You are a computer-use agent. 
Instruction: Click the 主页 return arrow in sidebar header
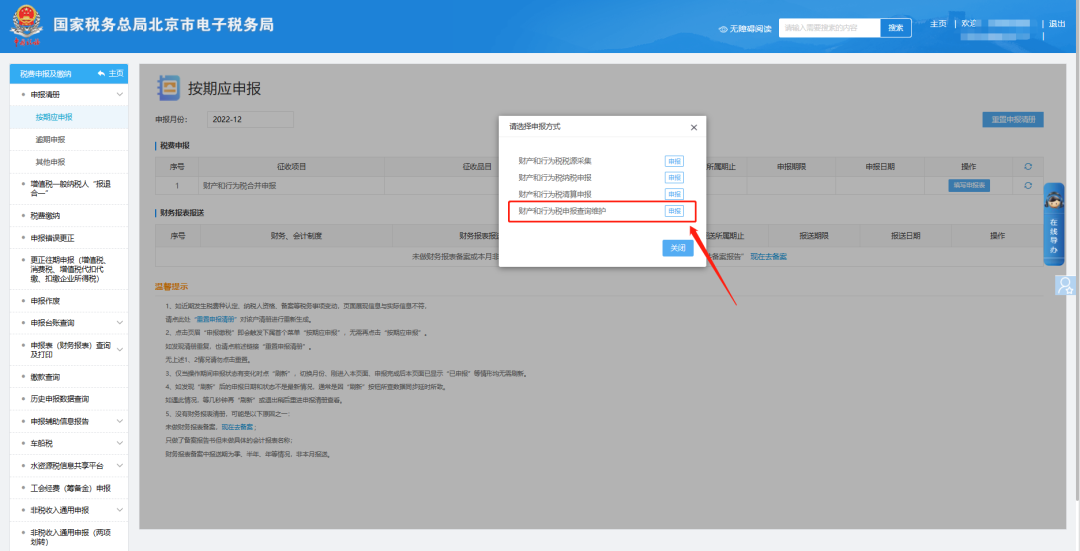click(102, 73)
